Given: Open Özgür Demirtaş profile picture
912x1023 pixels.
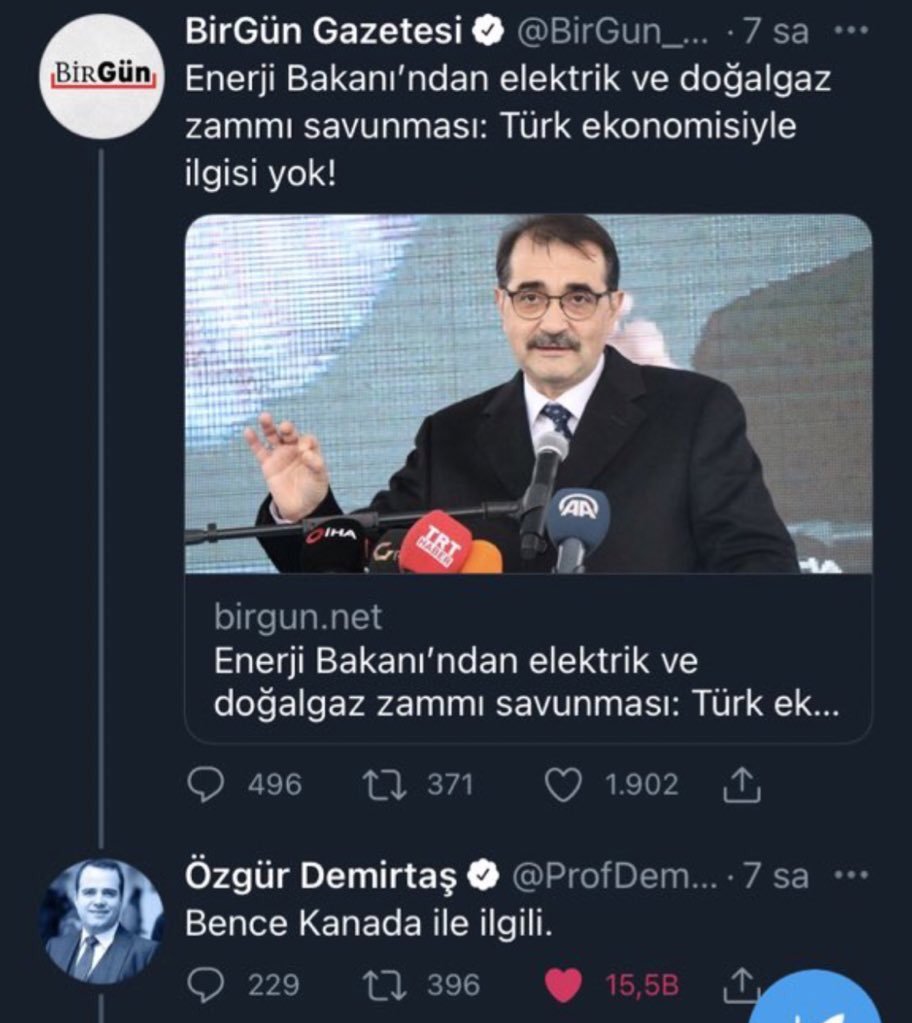Looking at the screenshot, I should (x=100, y=920).
